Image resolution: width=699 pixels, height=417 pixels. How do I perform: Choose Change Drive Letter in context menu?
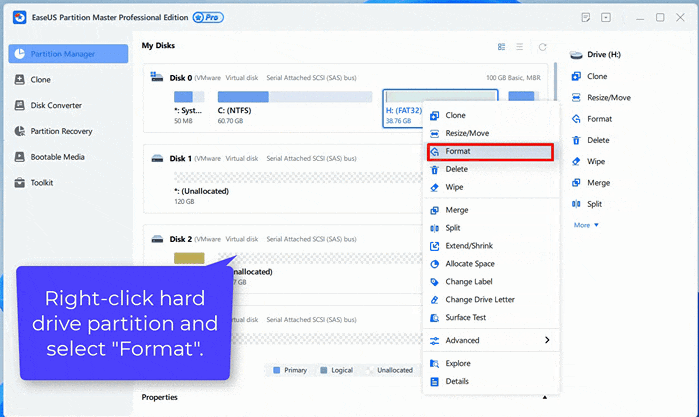[490, 299]
